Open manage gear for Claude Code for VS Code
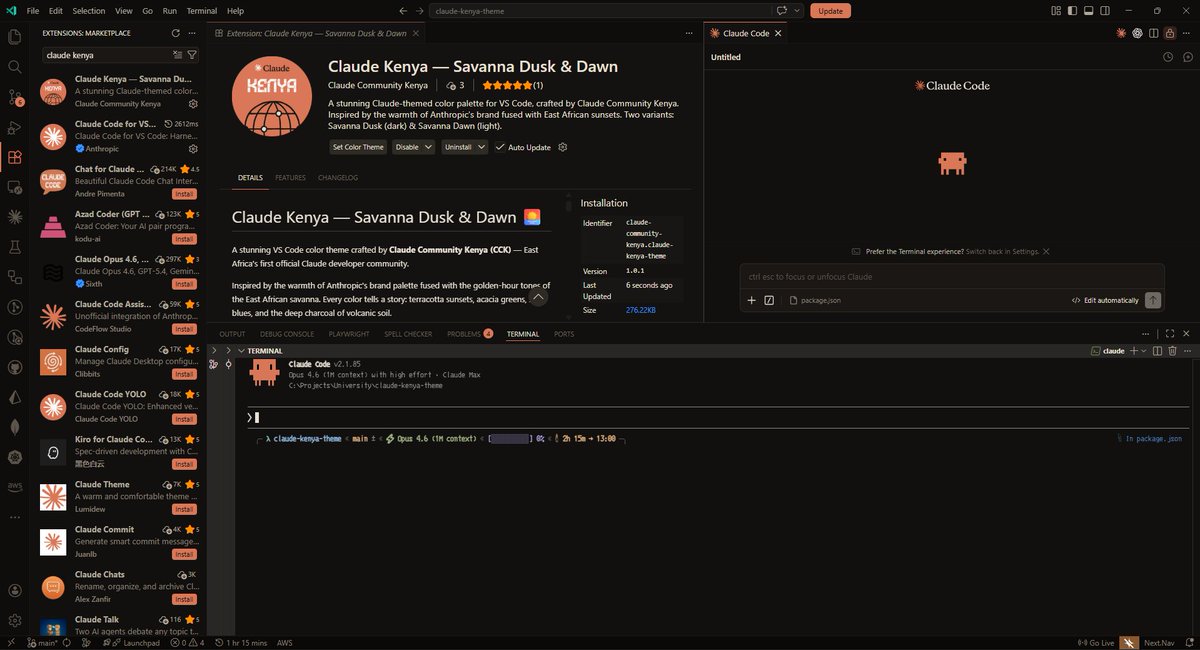The image size is (1200, 650). (193, 147)
